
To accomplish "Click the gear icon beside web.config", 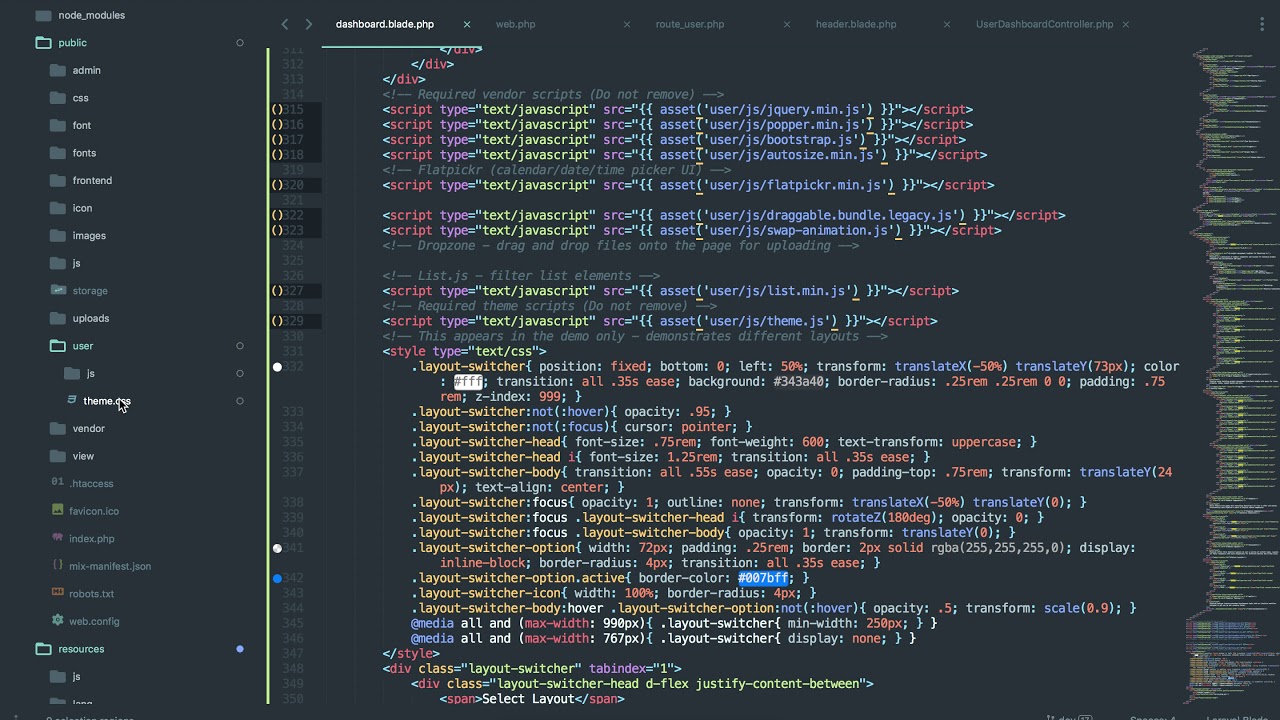I will 57,620.
